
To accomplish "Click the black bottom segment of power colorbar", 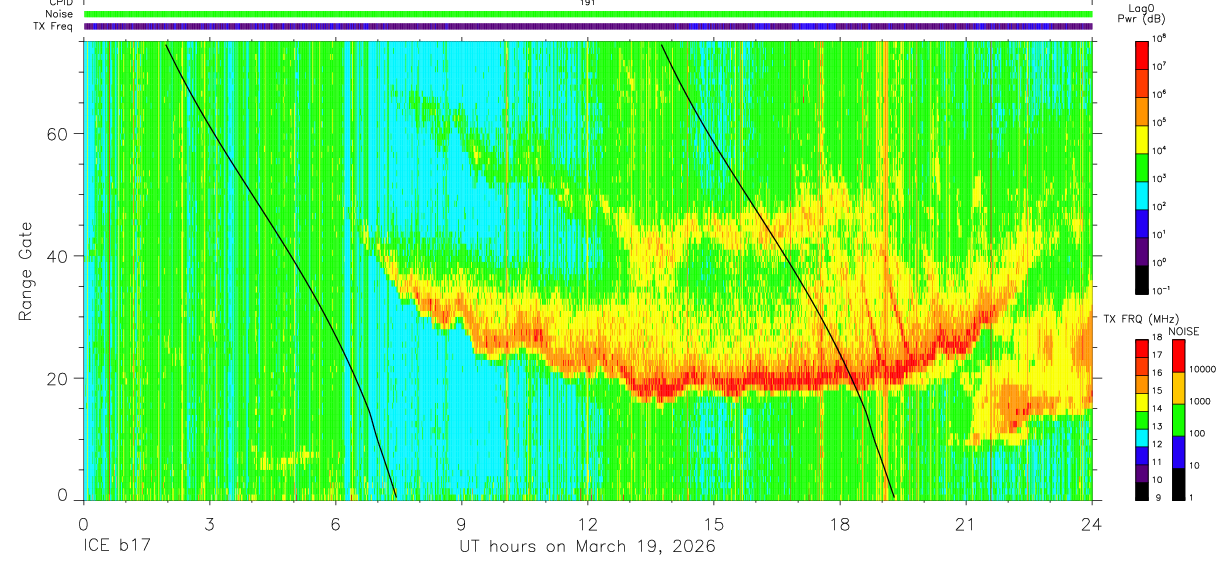I will tap(1142, 278).
